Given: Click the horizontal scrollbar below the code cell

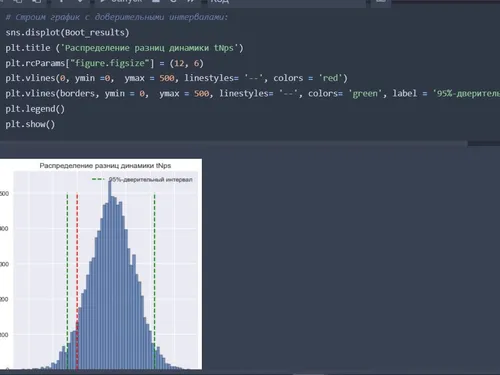Looking at the screenshot, I should [x=233, y=143].
